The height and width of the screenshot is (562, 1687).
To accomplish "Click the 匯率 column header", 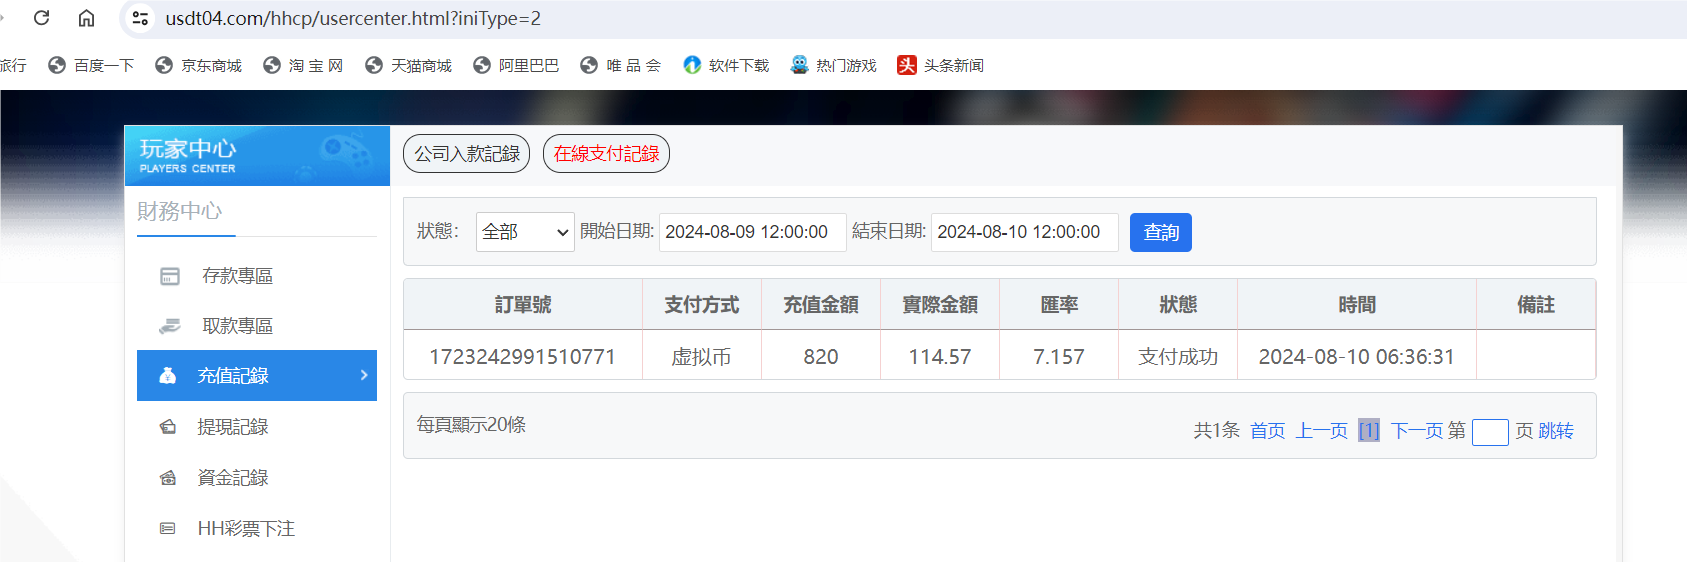I will coord(1059,305).
